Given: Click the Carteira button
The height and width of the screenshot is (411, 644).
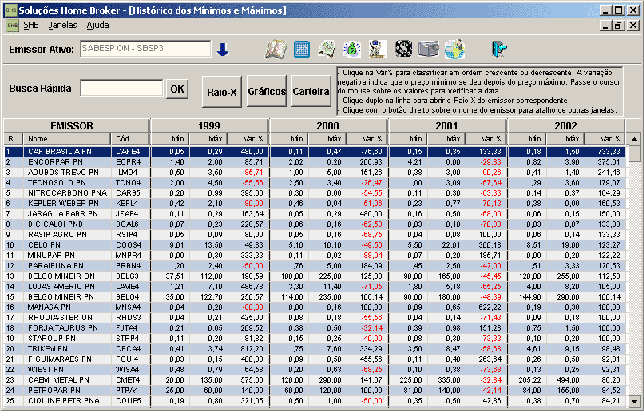Looking at the screenshot, I should [311, 91].
